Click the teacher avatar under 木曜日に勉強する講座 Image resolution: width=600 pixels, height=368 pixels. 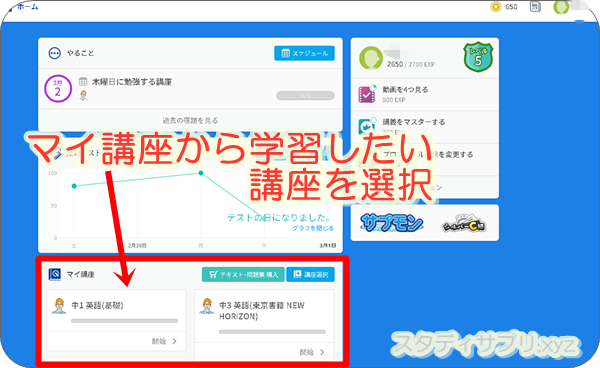(x=83, y=96)
